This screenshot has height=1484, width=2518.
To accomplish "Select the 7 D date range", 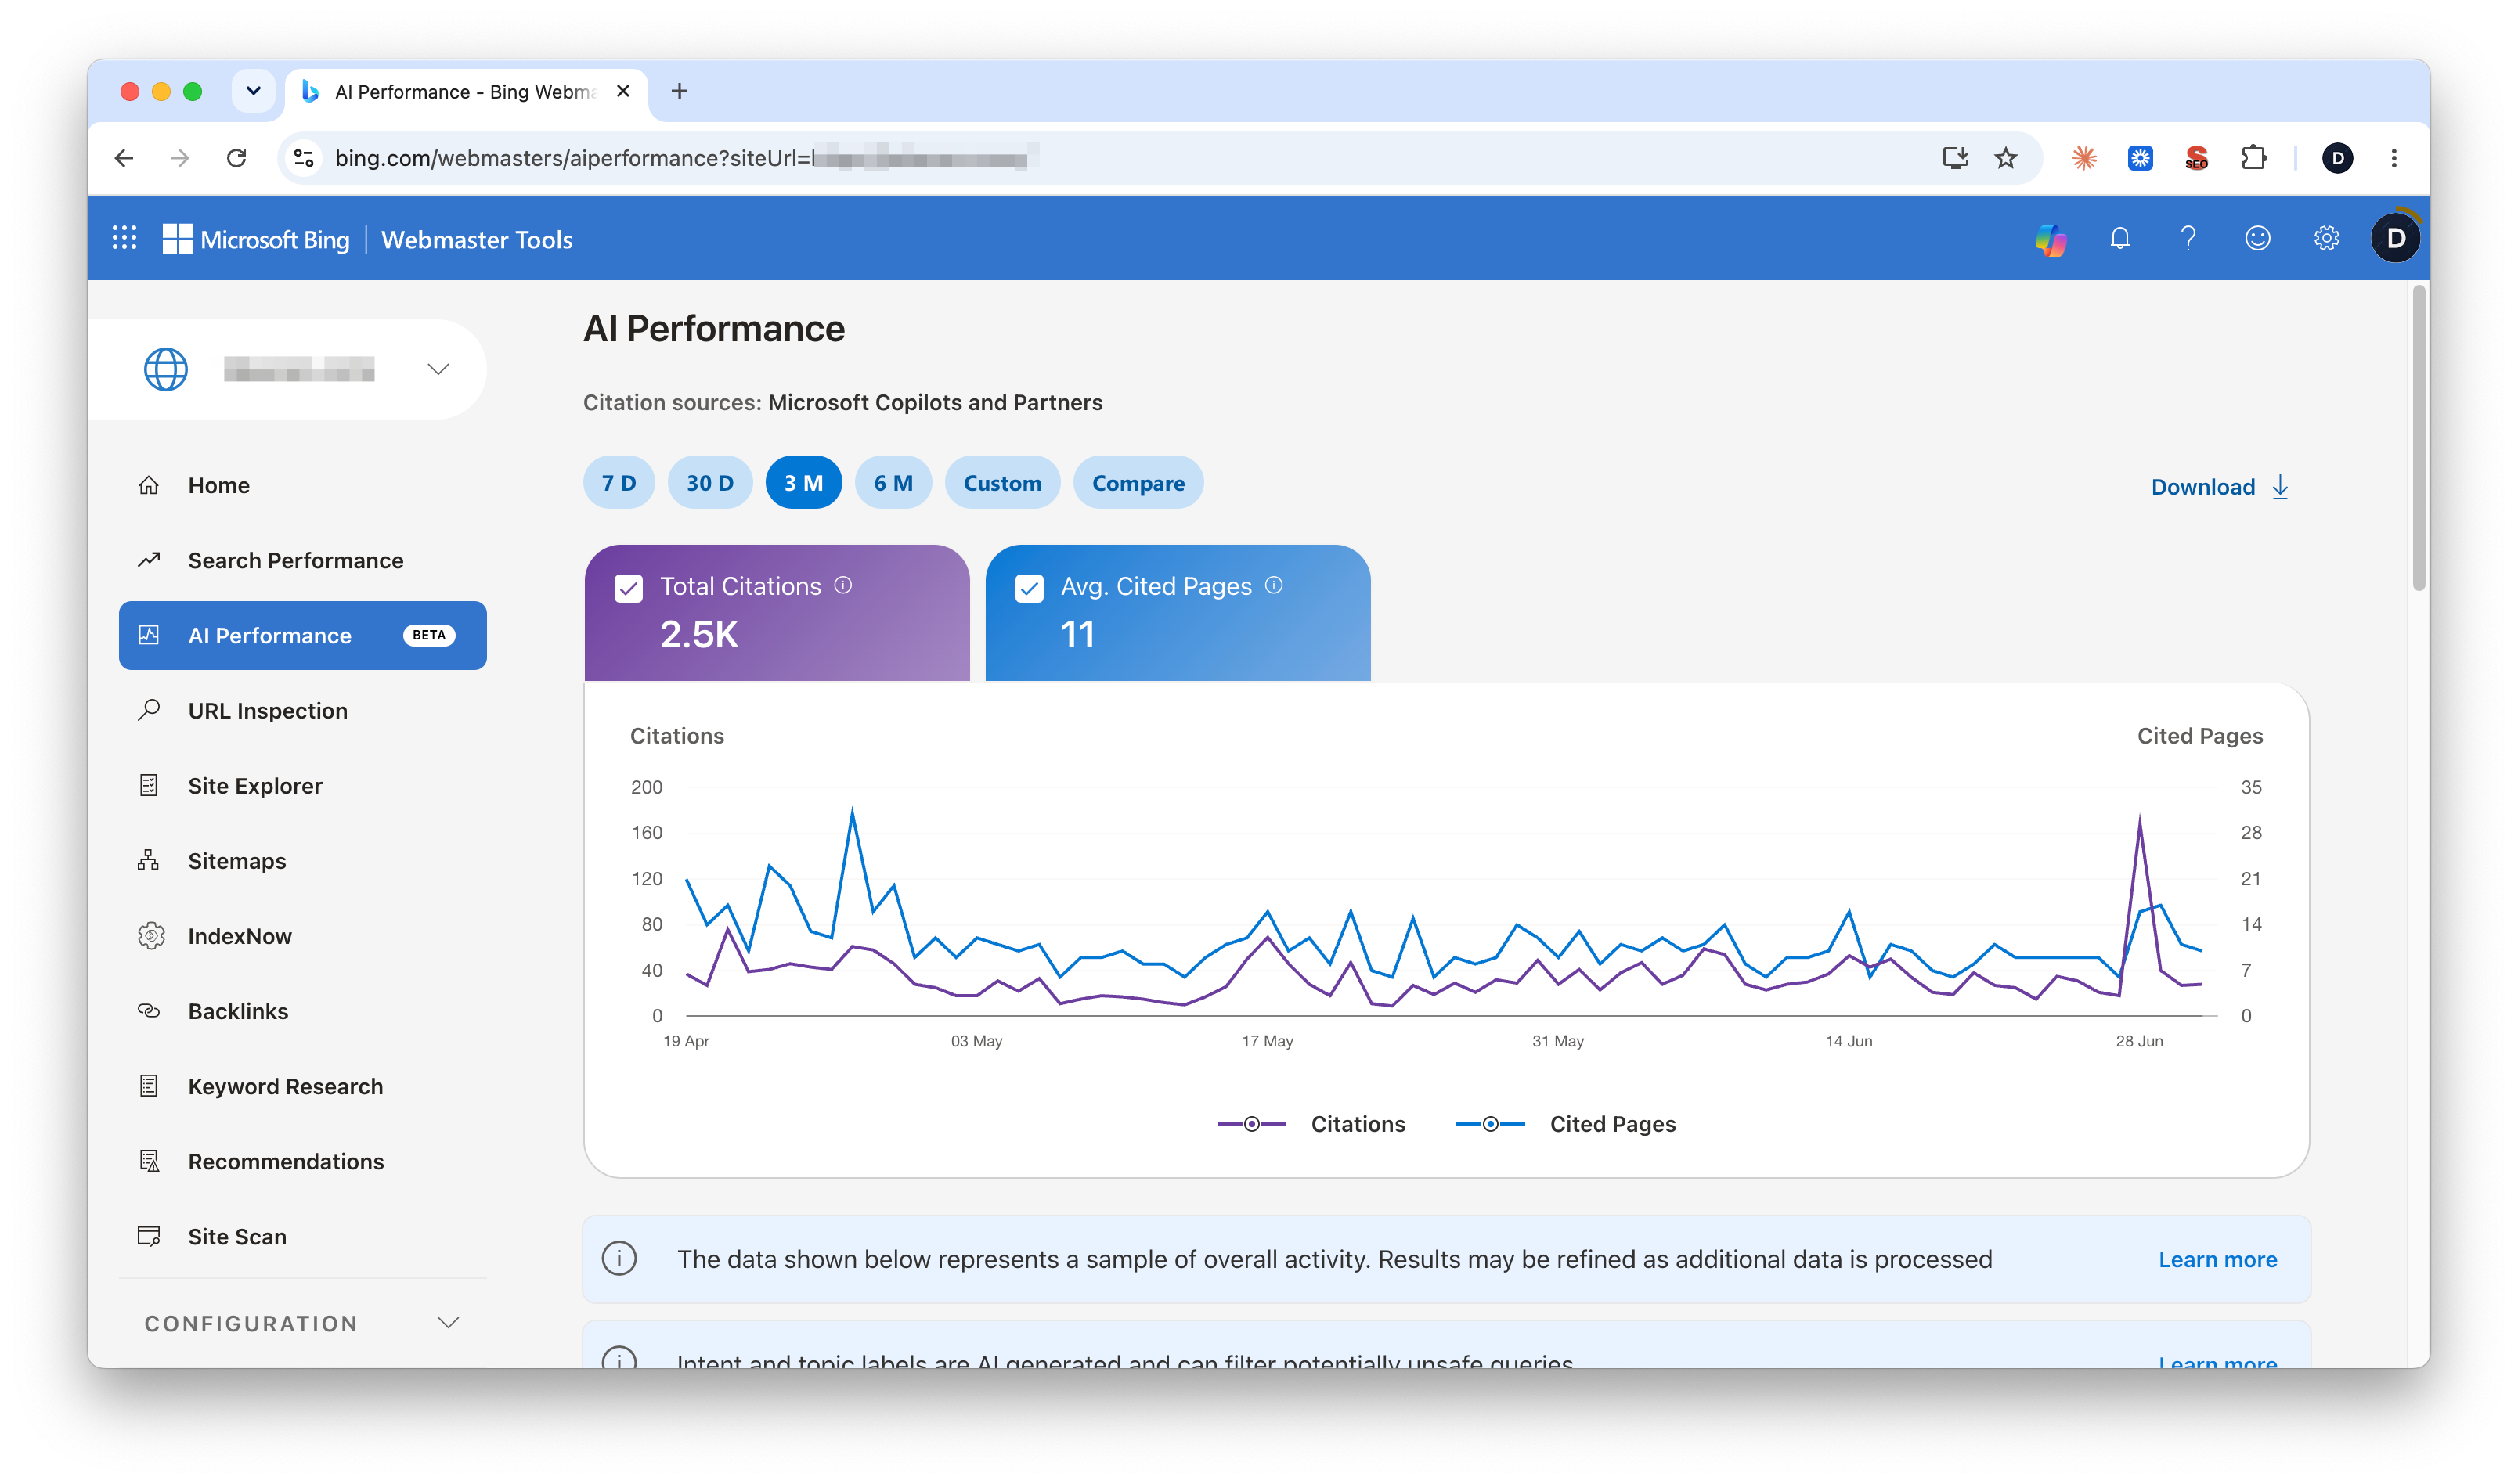I will coord(619,483).
